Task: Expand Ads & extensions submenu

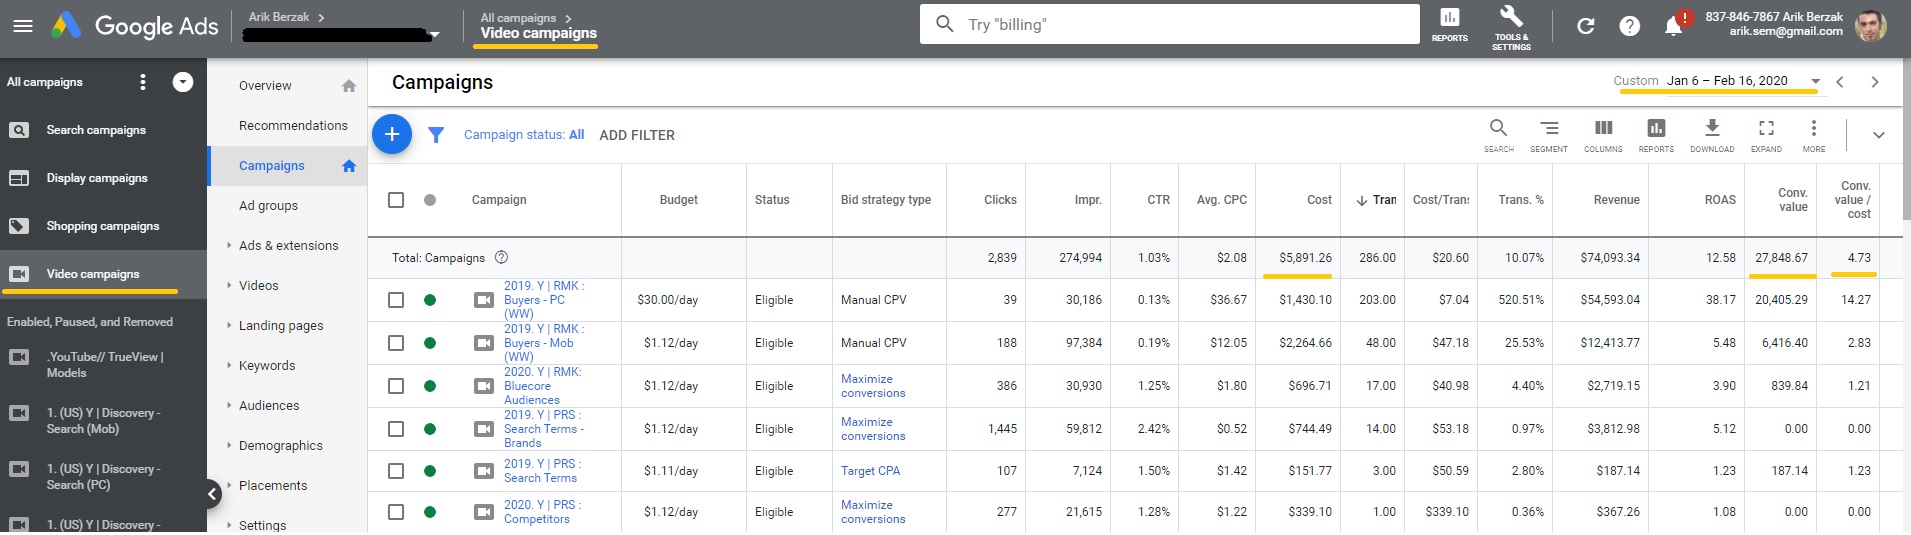Action: [x=229, y=245]
